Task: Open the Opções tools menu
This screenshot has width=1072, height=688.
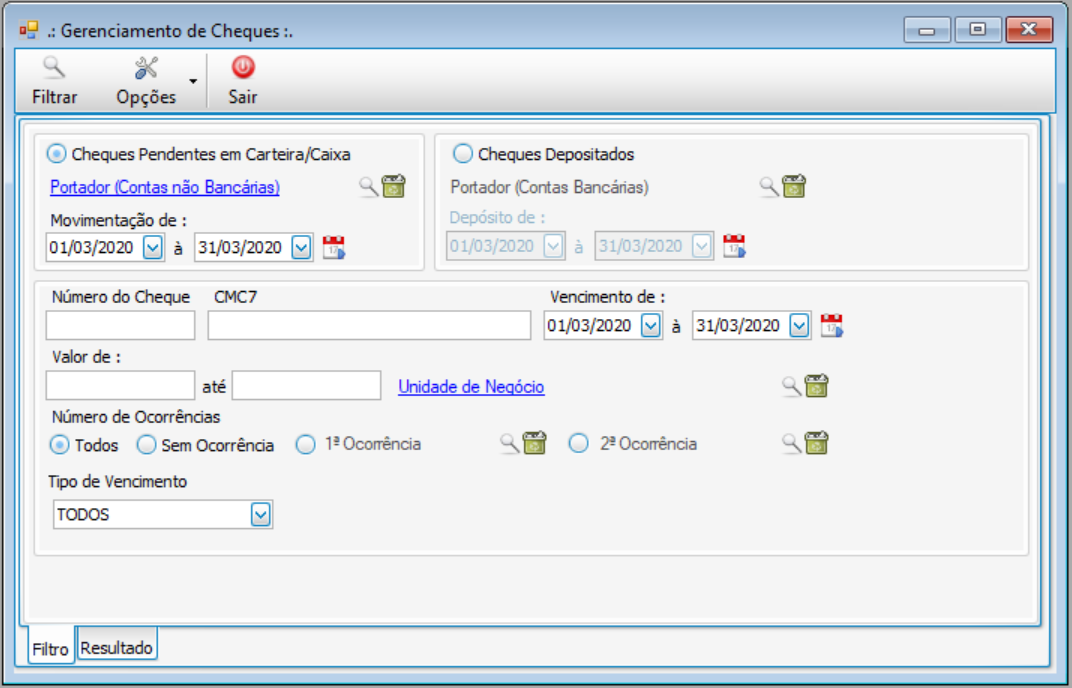Action: click(146, 81)
